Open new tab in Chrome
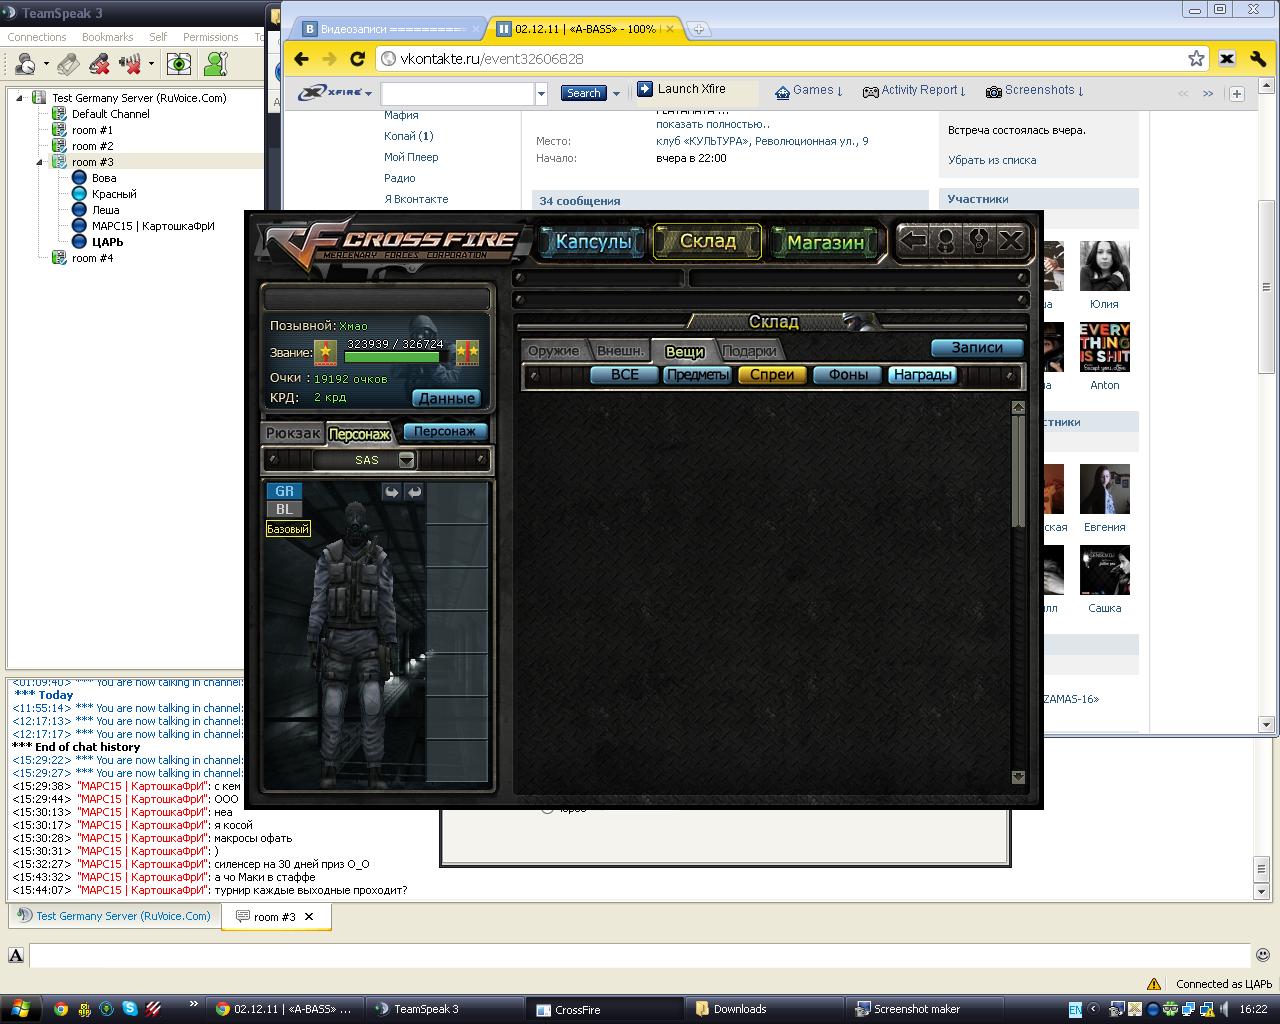 (x=699, y=29)
